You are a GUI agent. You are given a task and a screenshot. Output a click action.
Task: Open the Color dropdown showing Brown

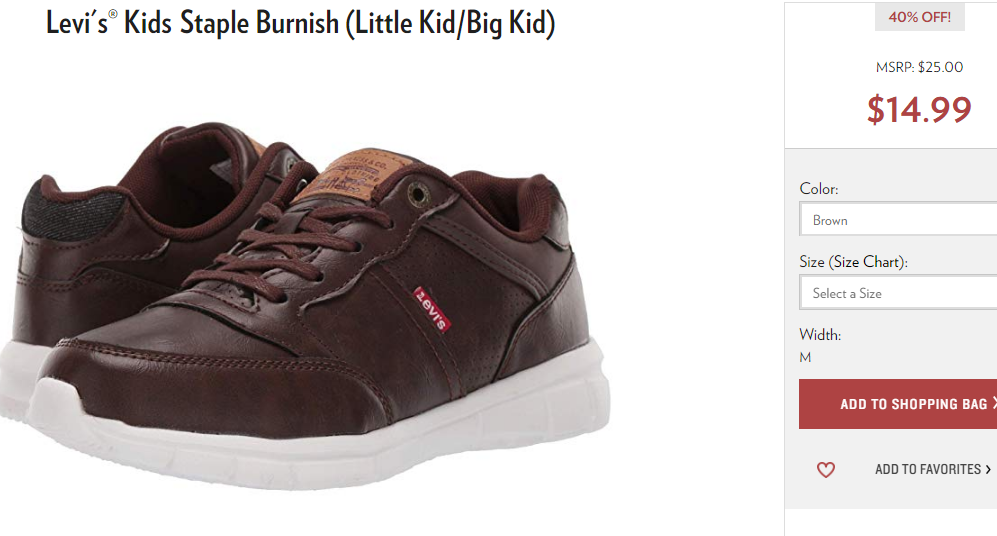[898, 220]
